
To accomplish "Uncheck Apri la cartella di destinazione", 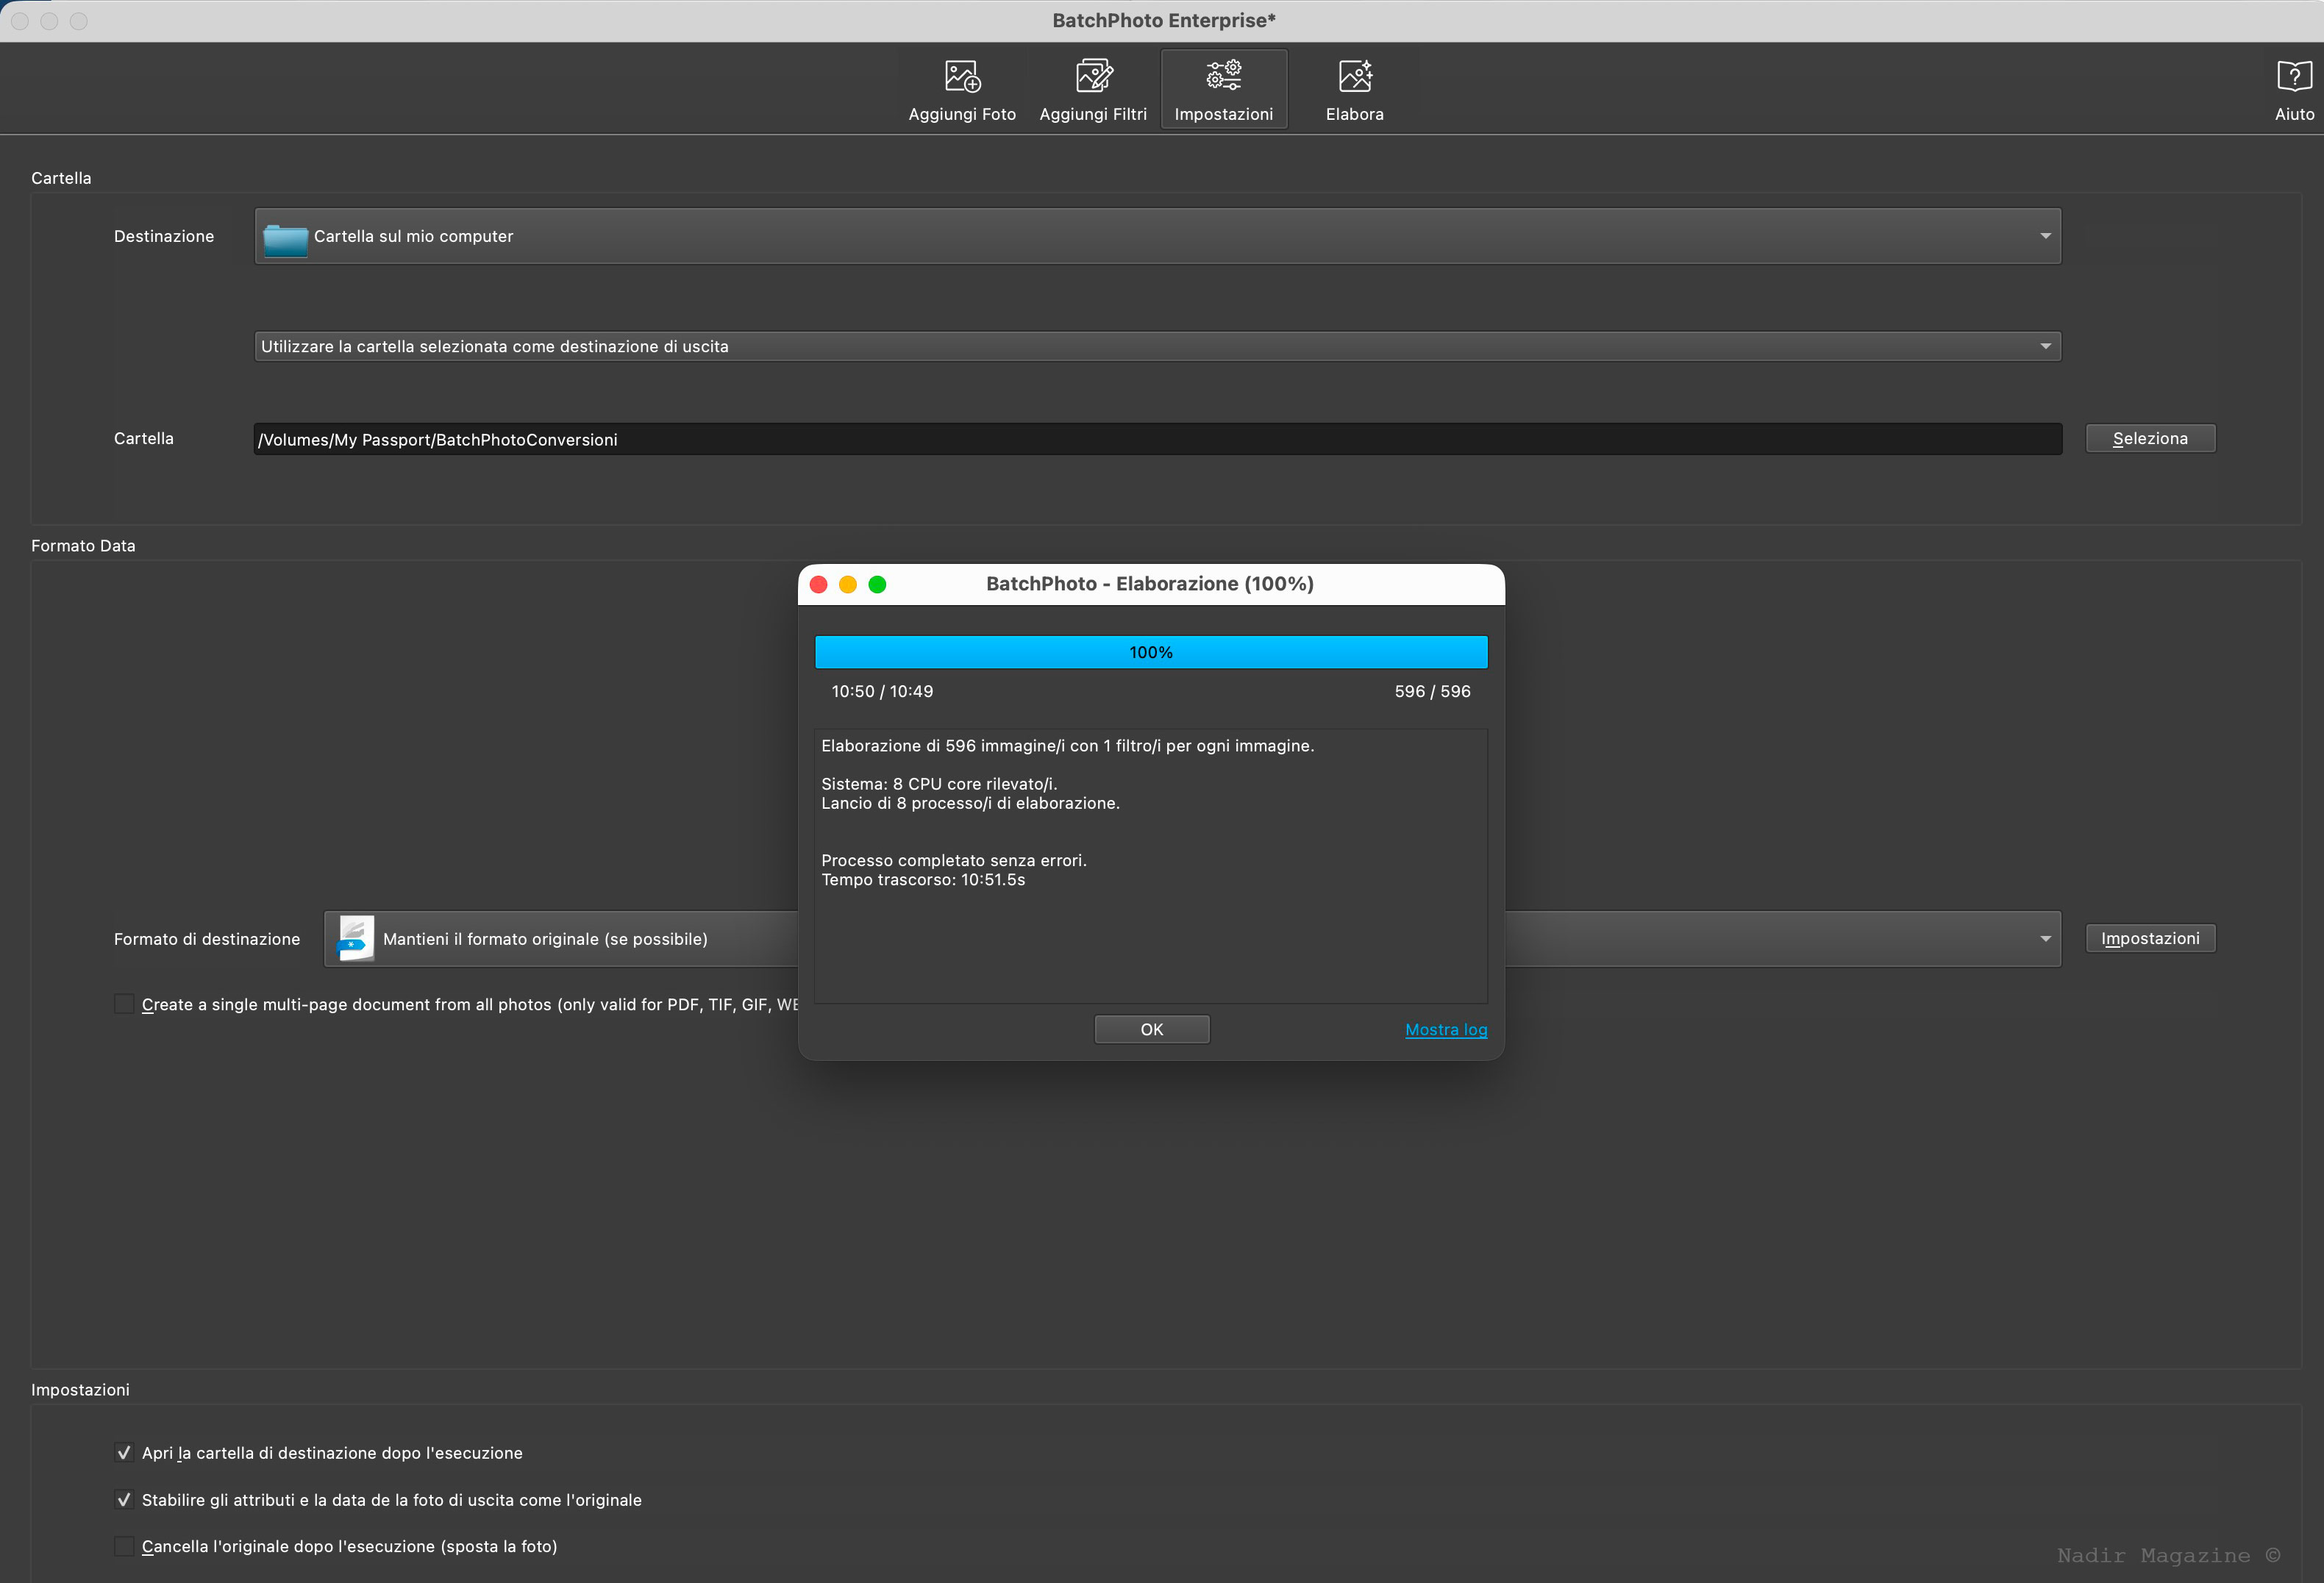I will (x=124, y=1453).
